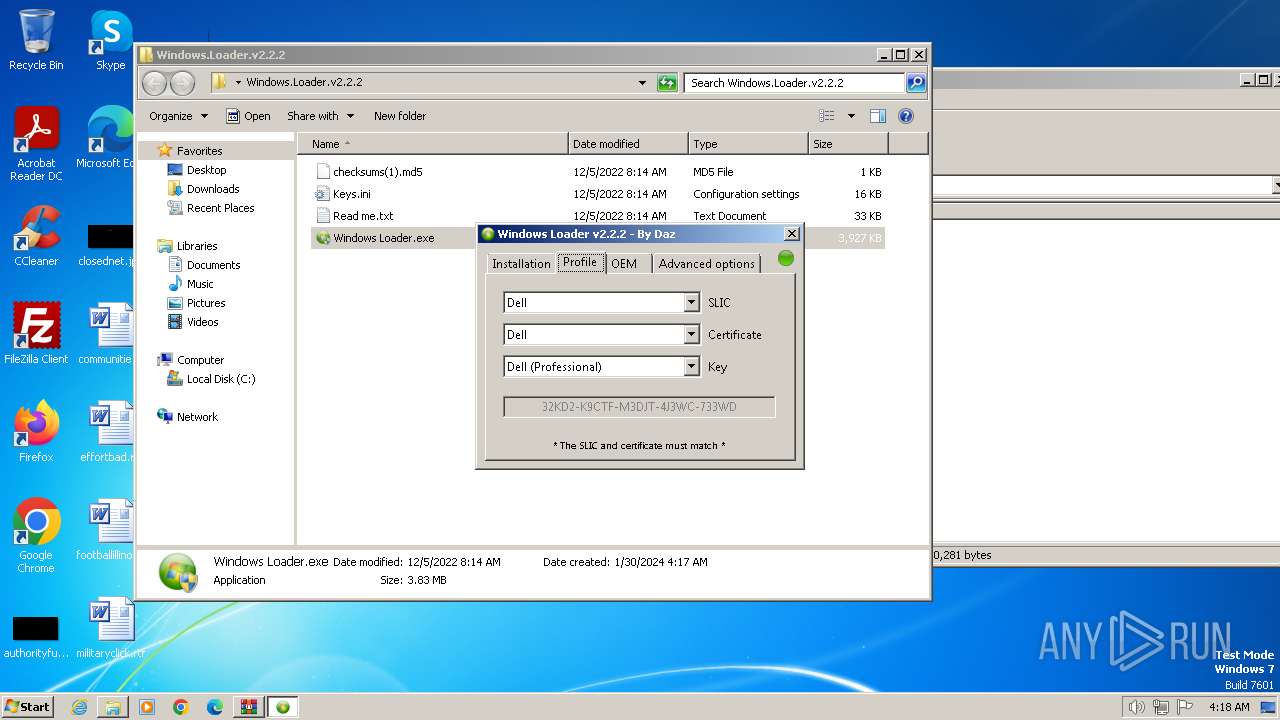The height and width of the screenshot is (720, 1280).
Task: Click the search magnifier icon
Action: pyautogui.click(x=915, y=83)
